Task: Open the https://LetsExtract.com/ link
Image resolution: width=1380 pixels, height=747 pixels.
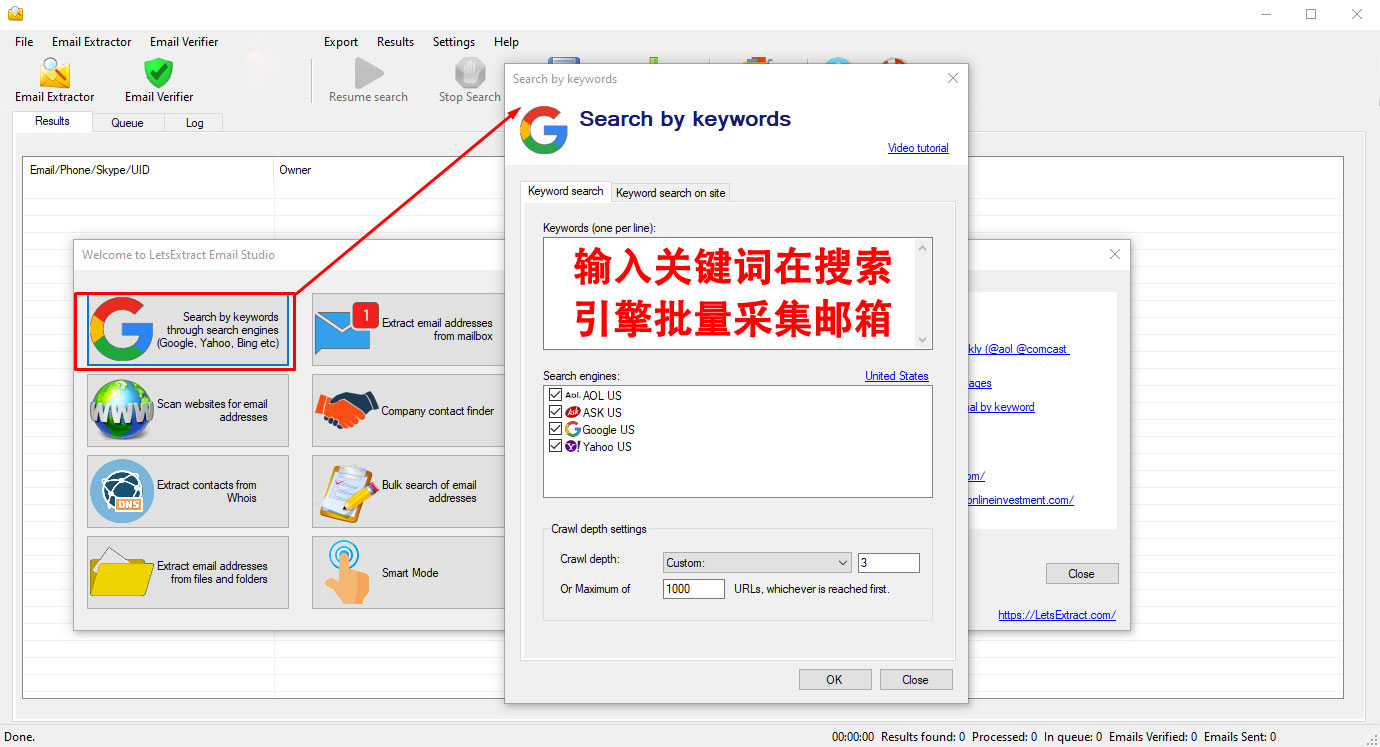Action: [1057, 615]
